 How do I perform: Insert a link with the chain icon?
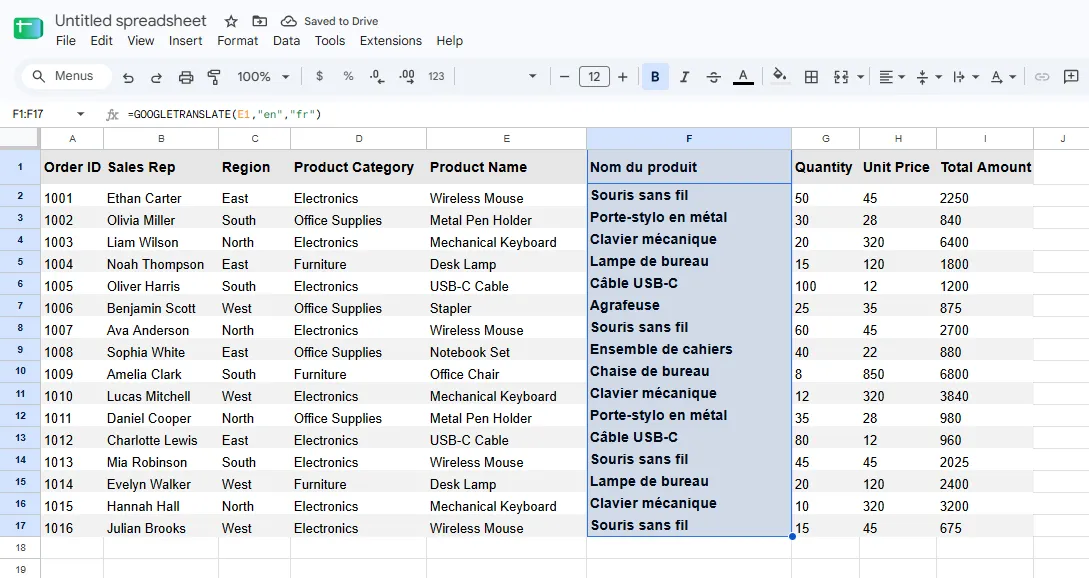(x=1042, y=76)
